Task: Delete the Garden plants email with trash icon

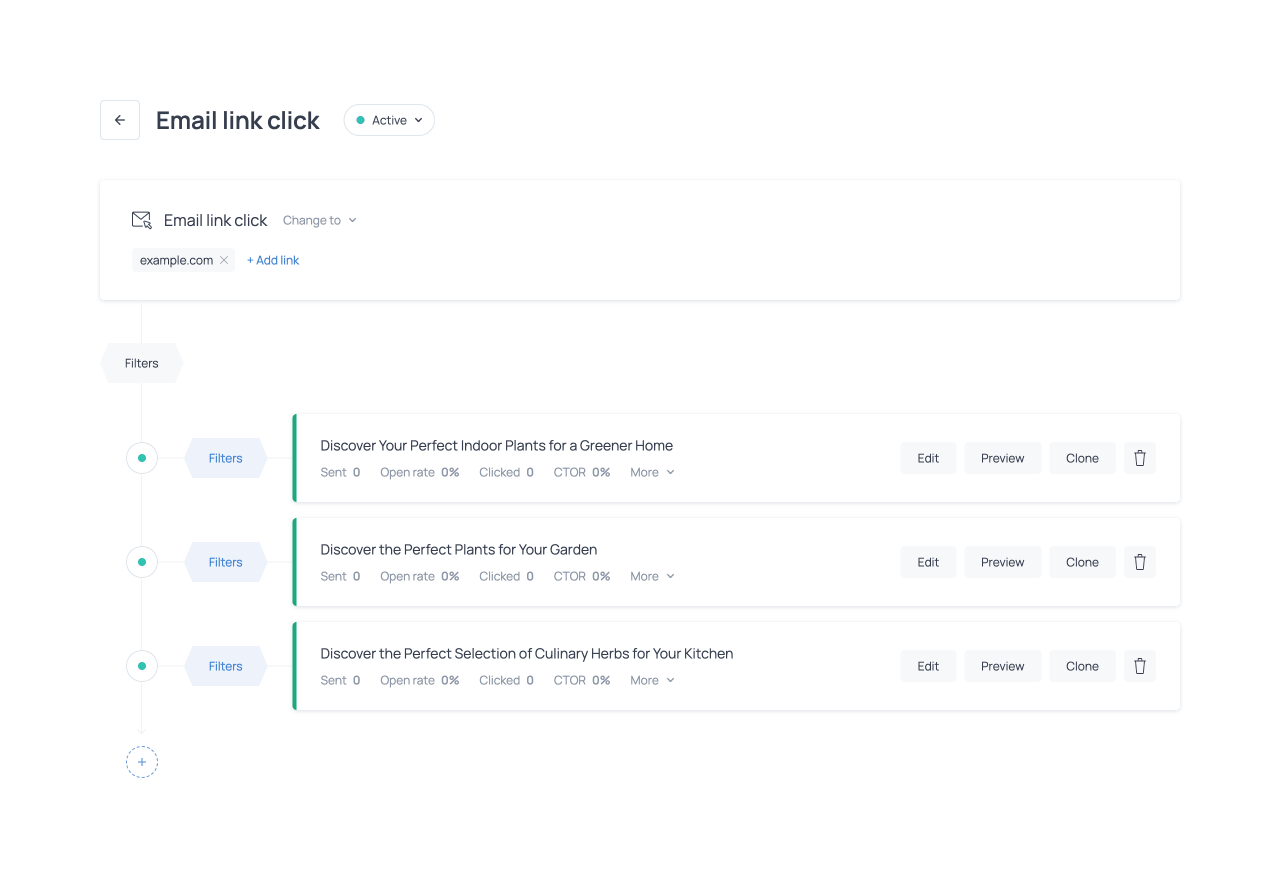Action: [x=1139, y=562]
